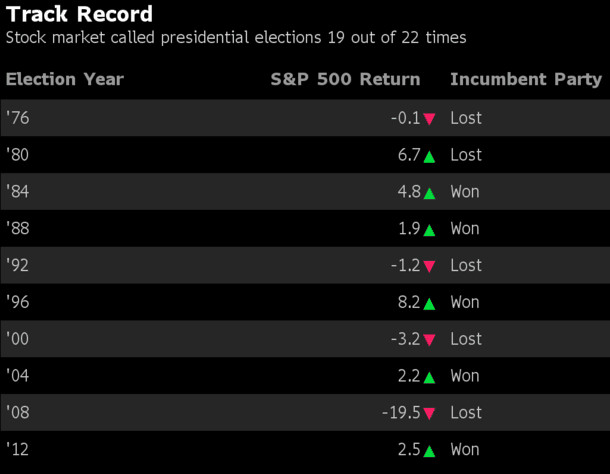Viewport: 610px width, 474px height.
Task: Click the Incumbent Party column header
Action: click(x=526, y=80)
